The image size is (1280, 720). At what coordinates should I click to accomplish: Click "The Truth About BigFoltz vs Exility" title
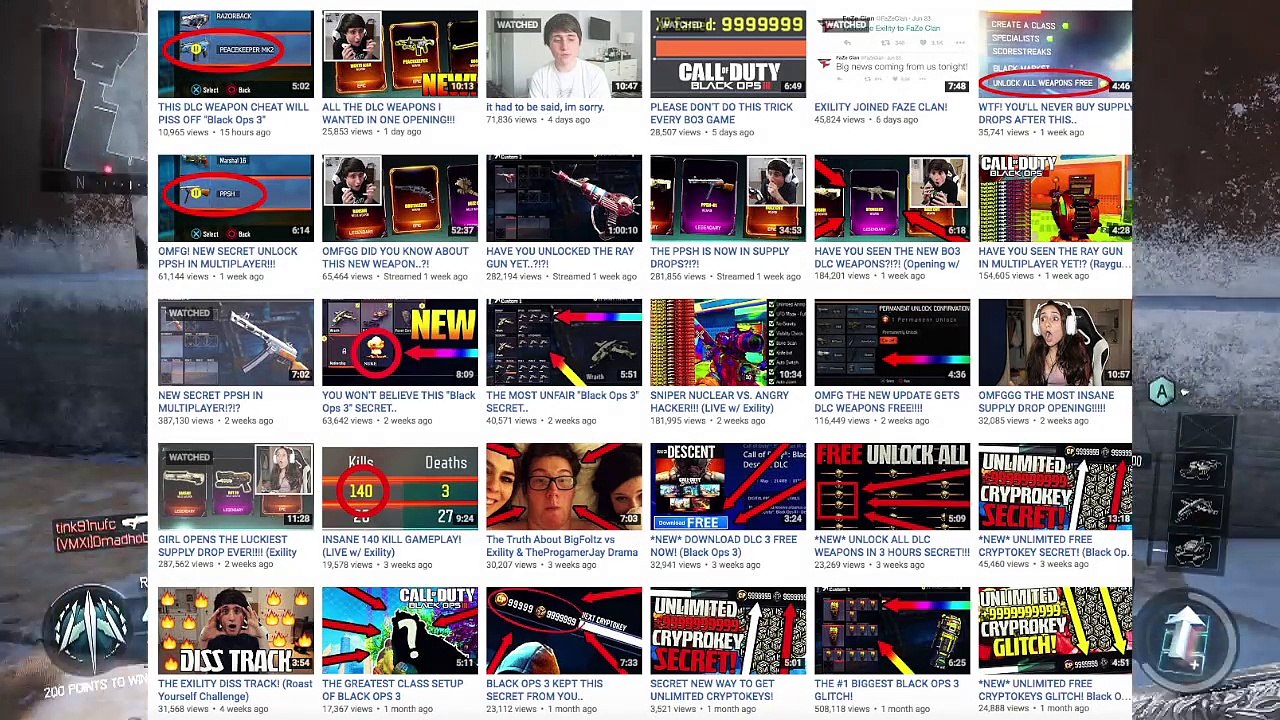pyautogui.click(x=562, y=545)
